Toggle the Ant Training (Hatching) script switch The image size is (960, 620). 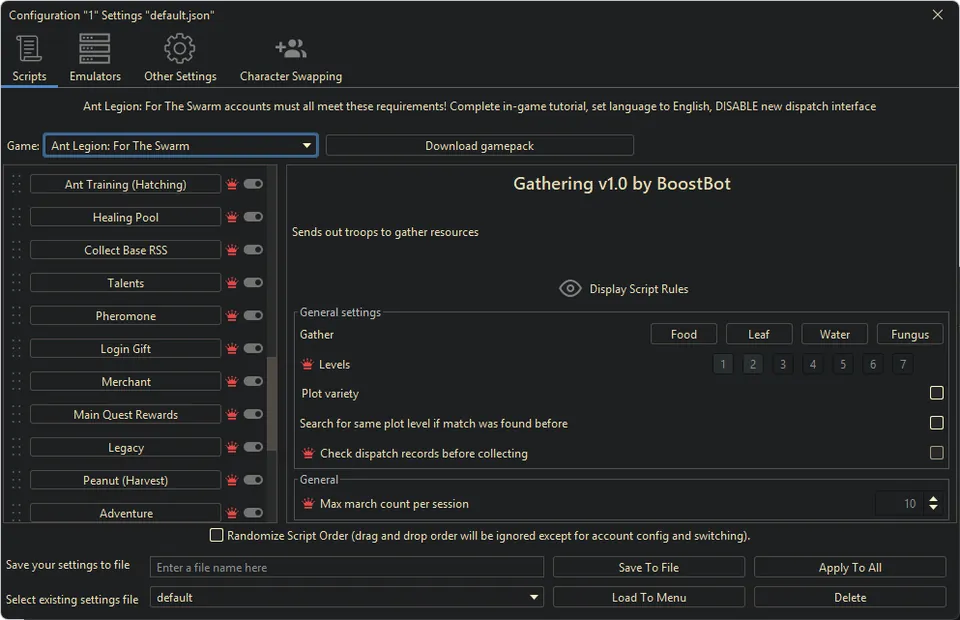click(253, 184)
